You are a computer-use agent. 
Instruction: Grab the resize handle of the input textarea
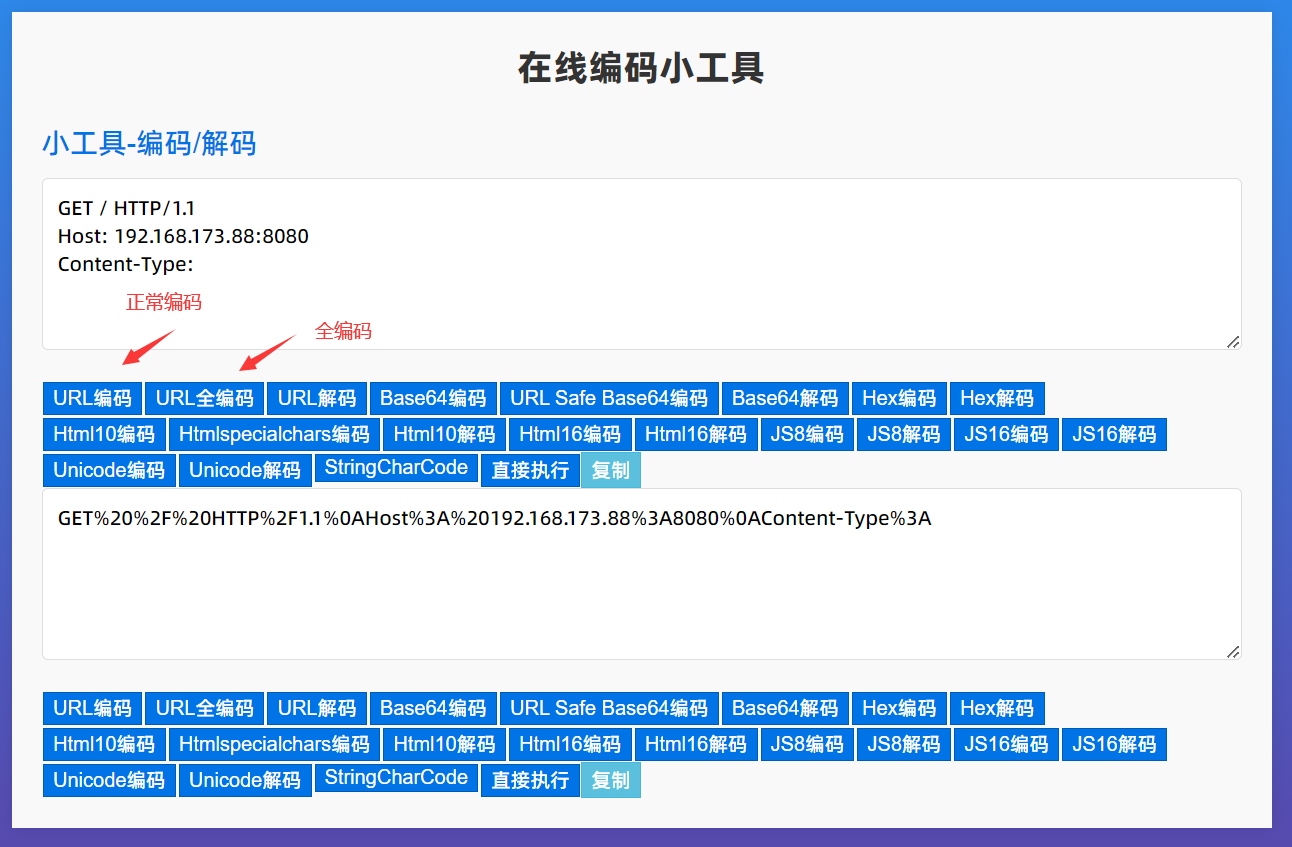(x=1233, y=342)
